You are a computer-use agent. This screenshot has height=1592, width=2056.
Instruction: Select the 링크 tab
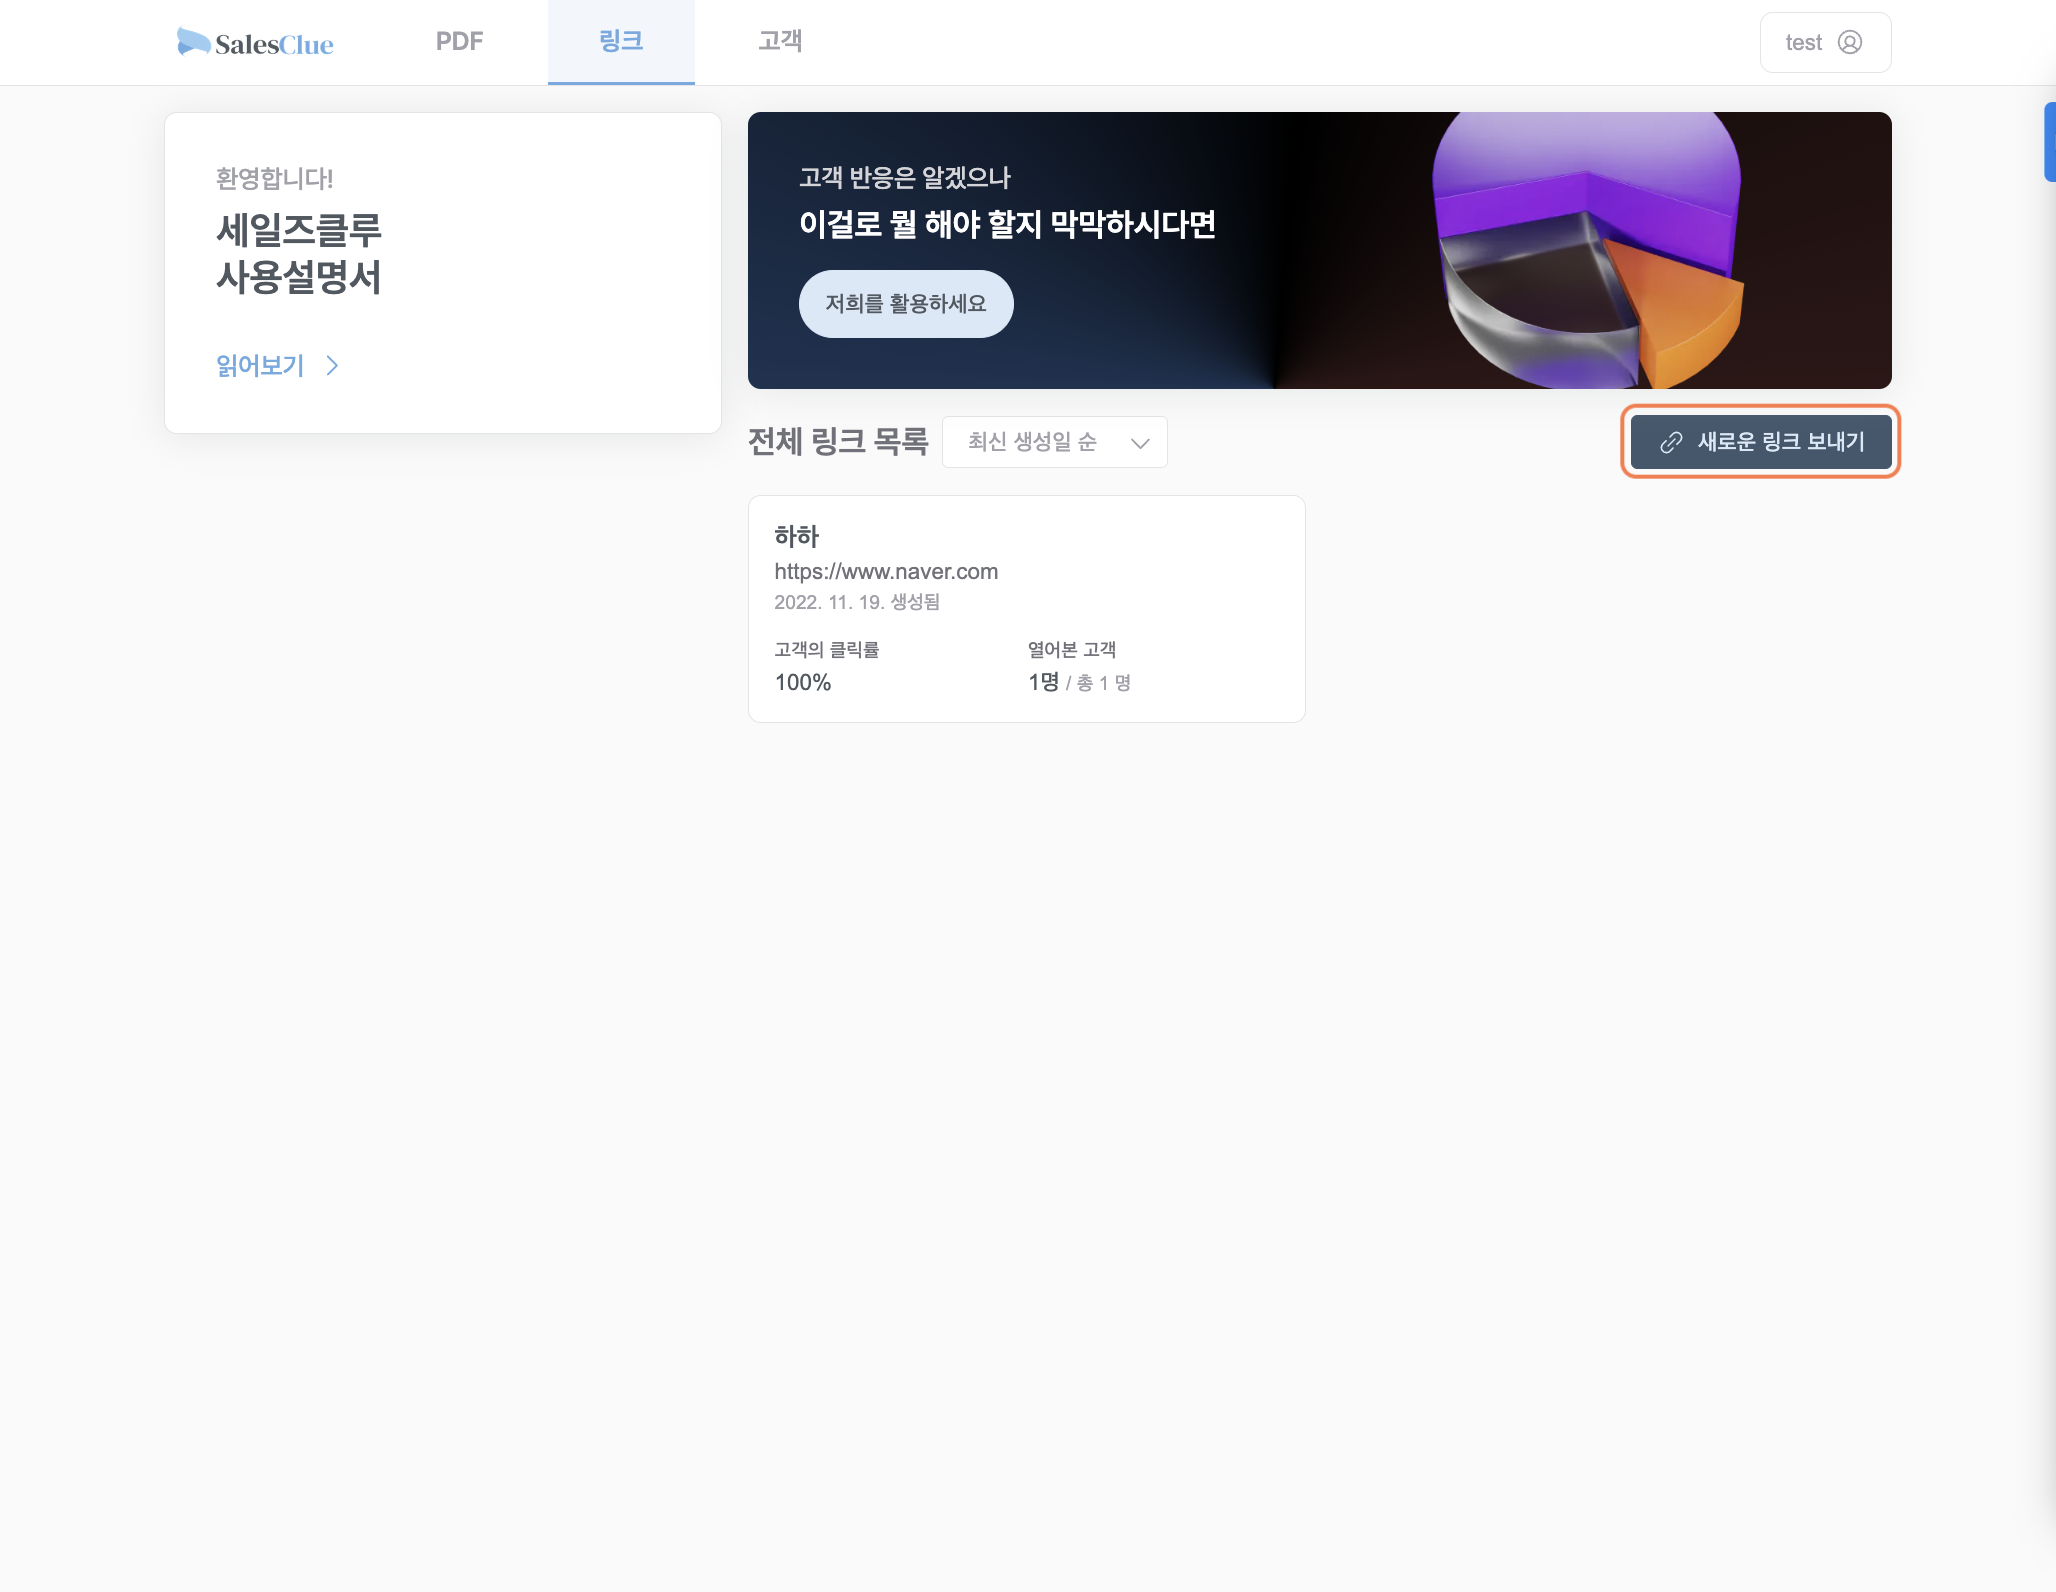[621, 42]
